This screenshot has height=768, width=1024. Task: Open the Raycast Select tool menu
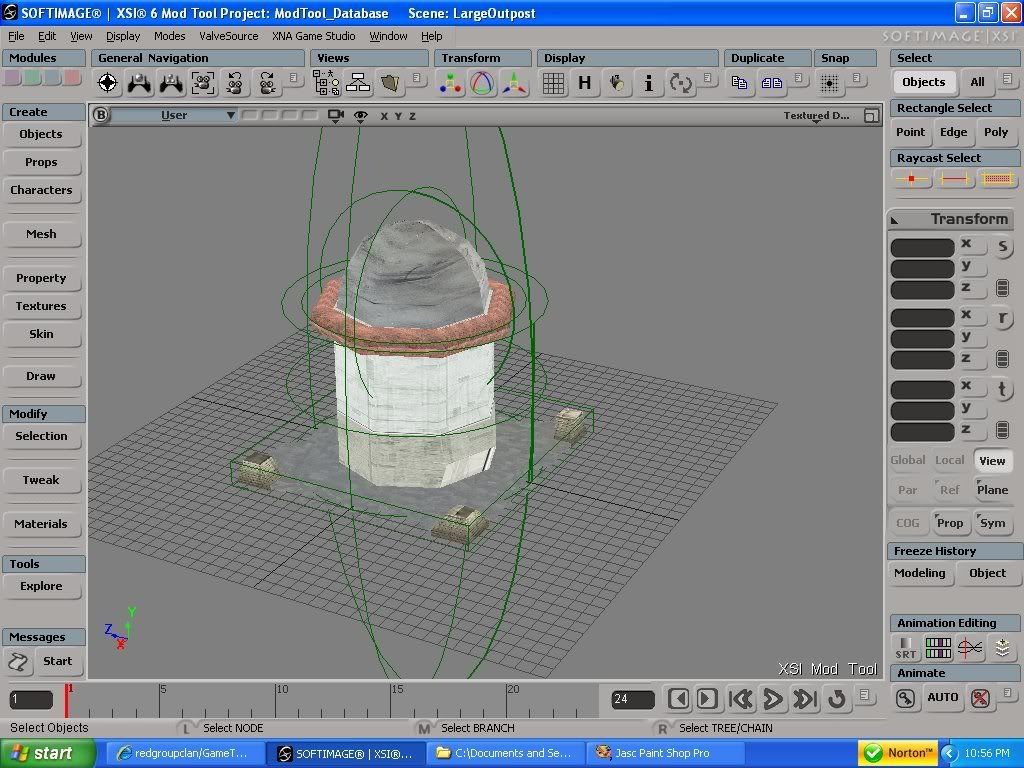tap(953, 157)
